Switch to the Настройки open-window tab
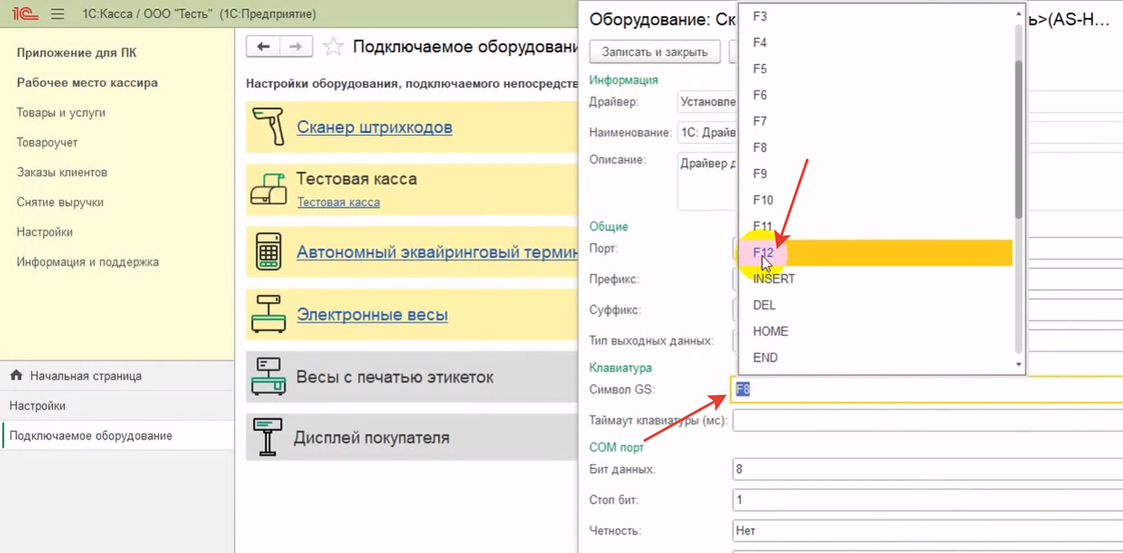 click(x=117, y=406)
